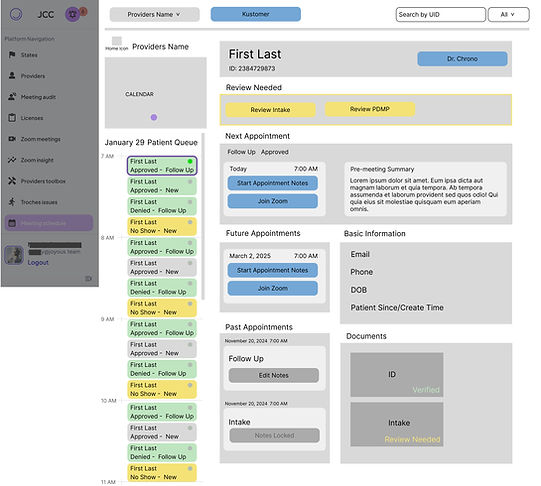
Task: Click the Pre-meeting Summary heading
Action: [382, 169]
